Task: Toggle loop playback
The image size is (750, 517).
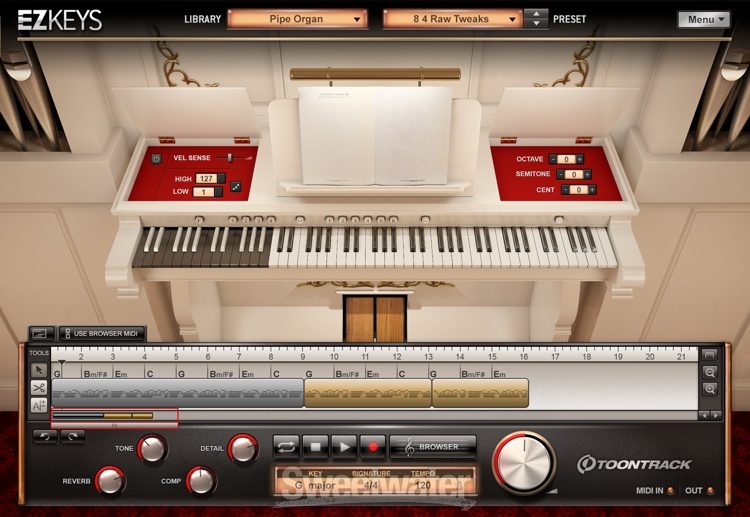Action: click(286, 447)
